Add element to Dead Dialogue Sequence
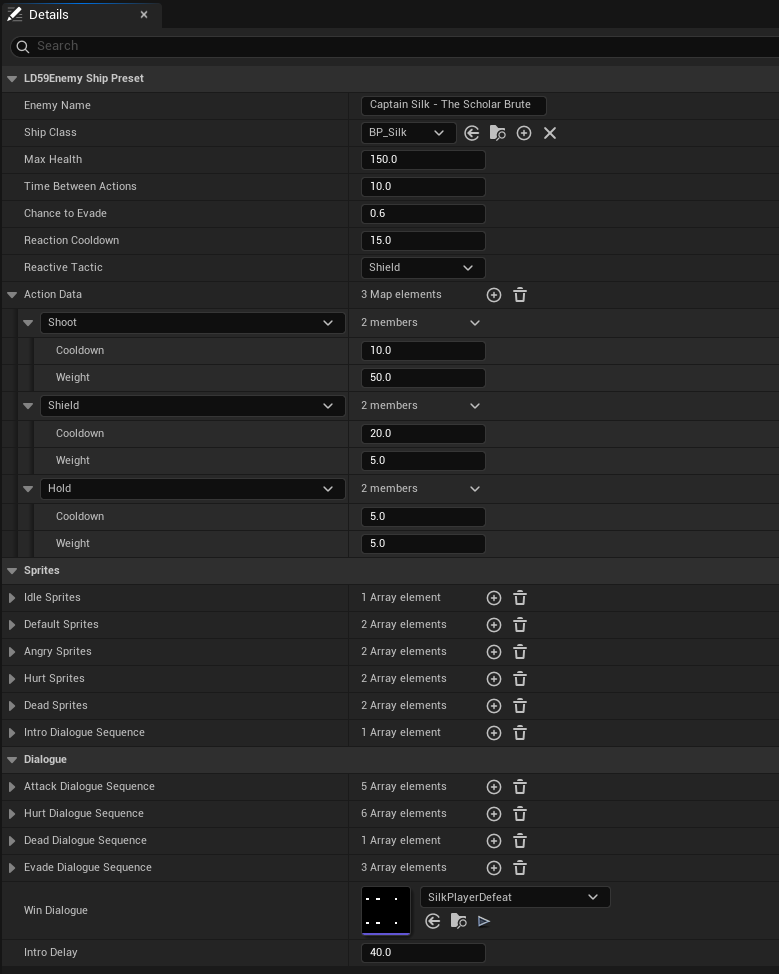The width and height of the screenshot is (779, 974). (494, 841)
